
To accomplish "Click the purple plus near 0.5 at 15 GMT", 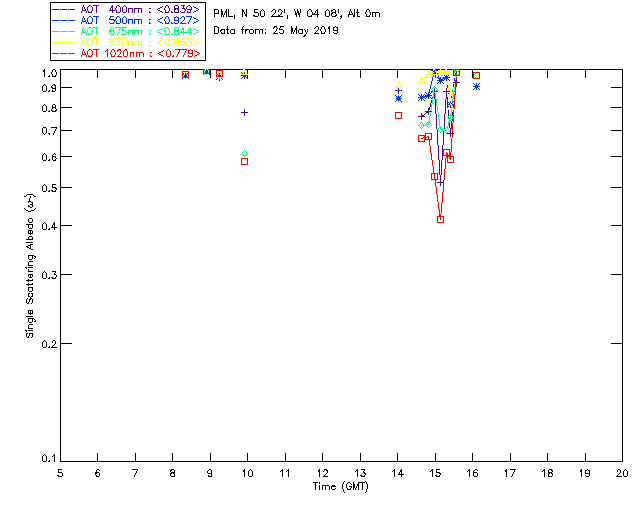I will (x=440, y=183).
